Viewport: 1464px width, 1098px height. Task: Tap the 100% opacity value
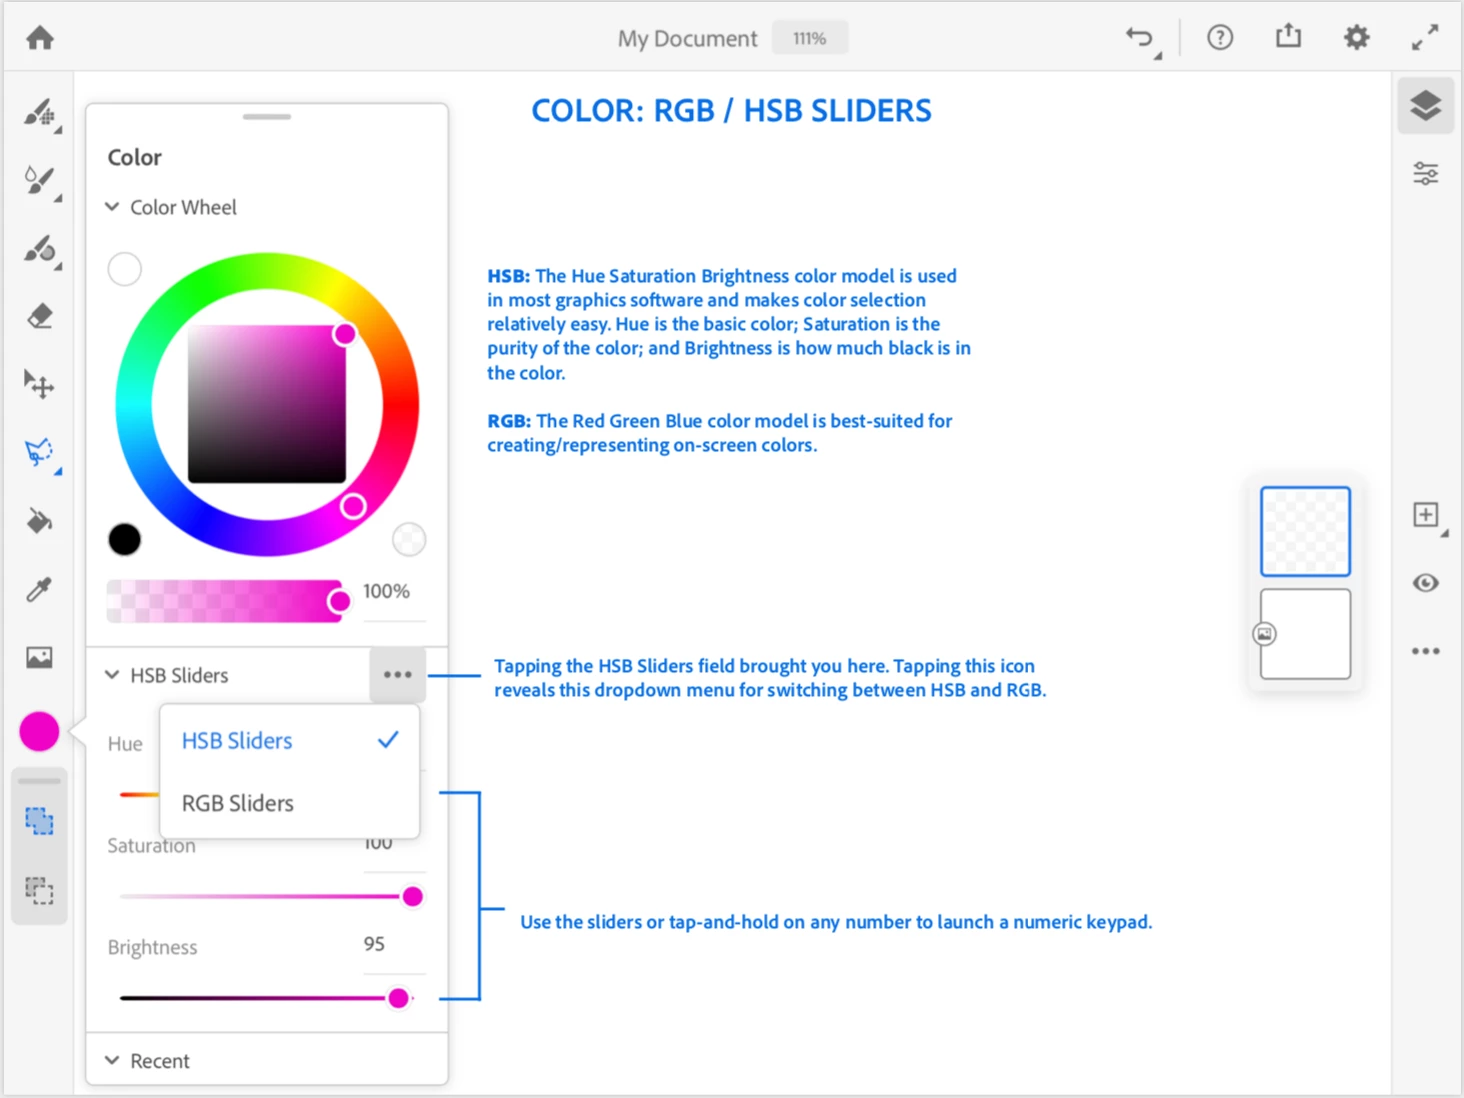point(387,591)
